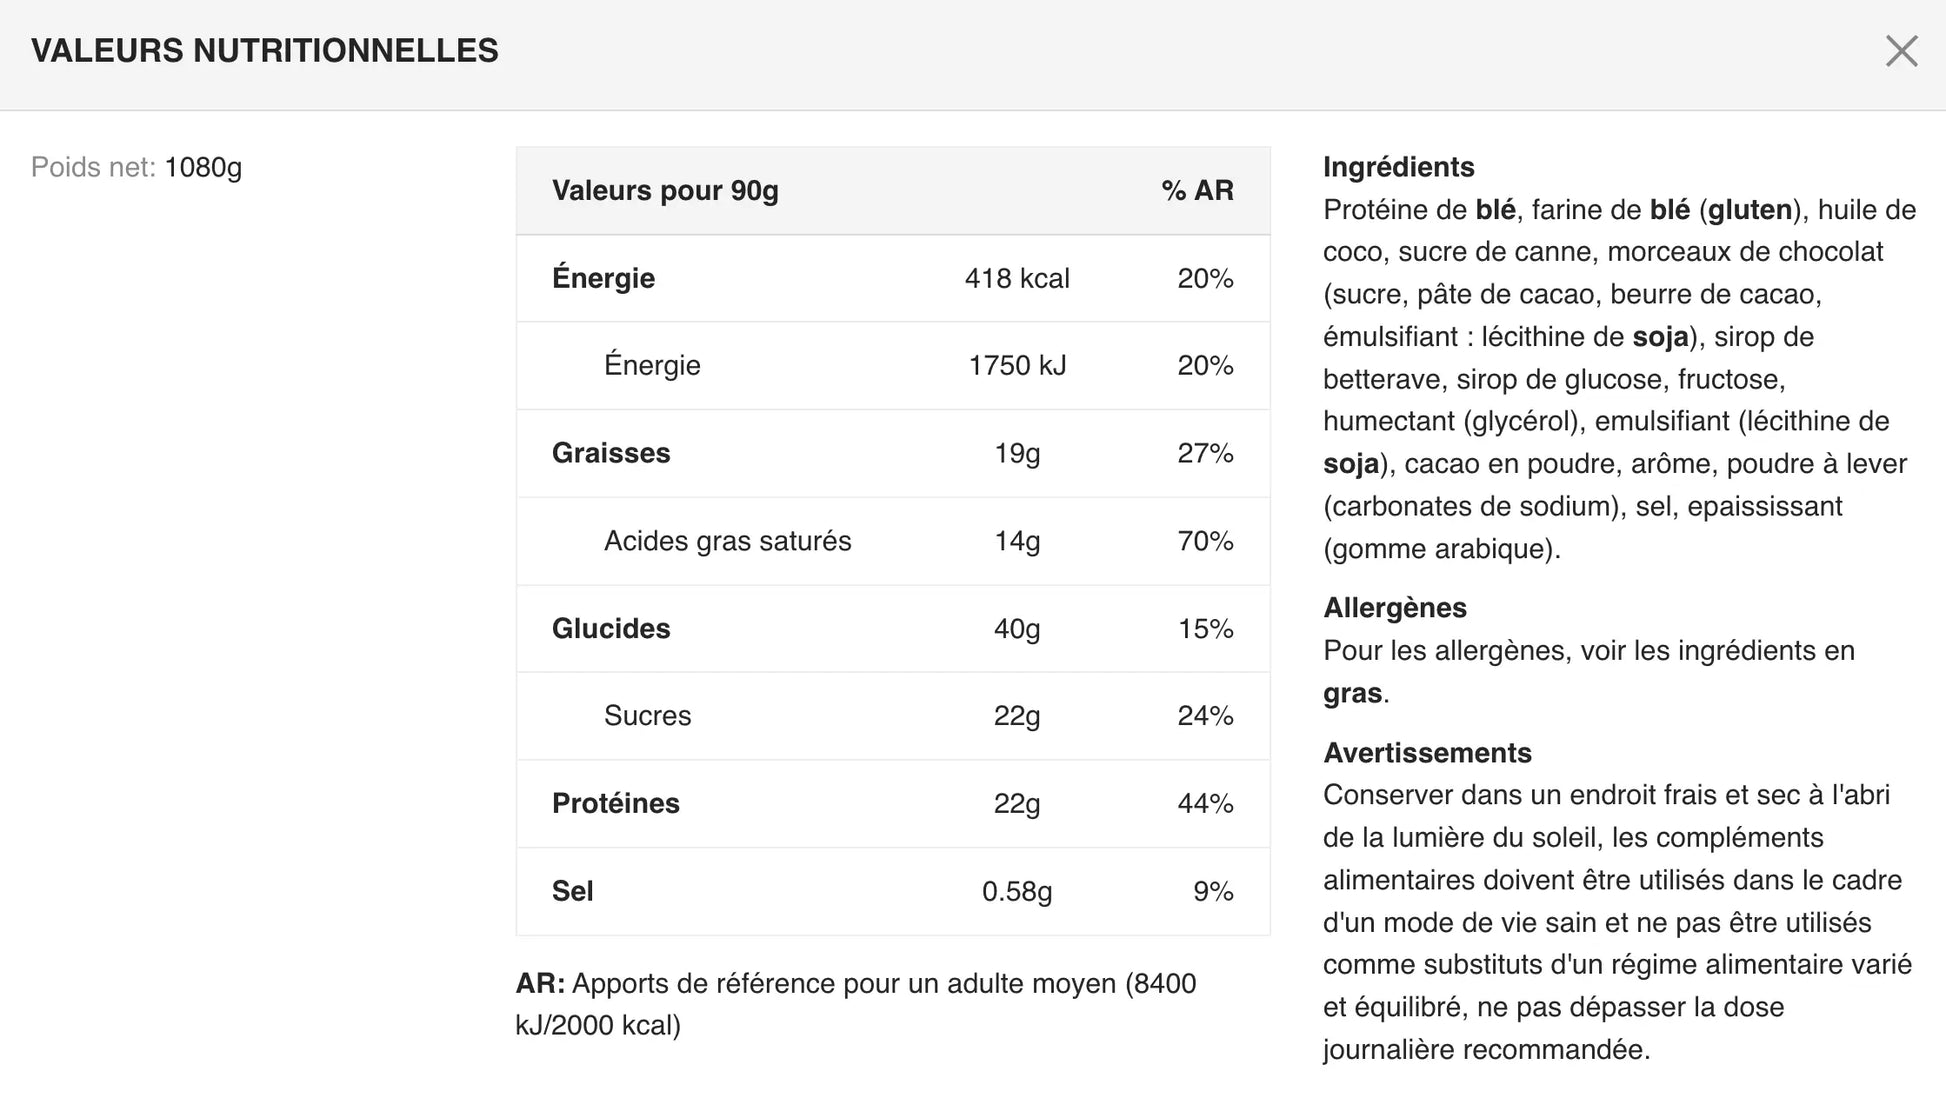Click the storage warning paragraph text

(1617, 922)
